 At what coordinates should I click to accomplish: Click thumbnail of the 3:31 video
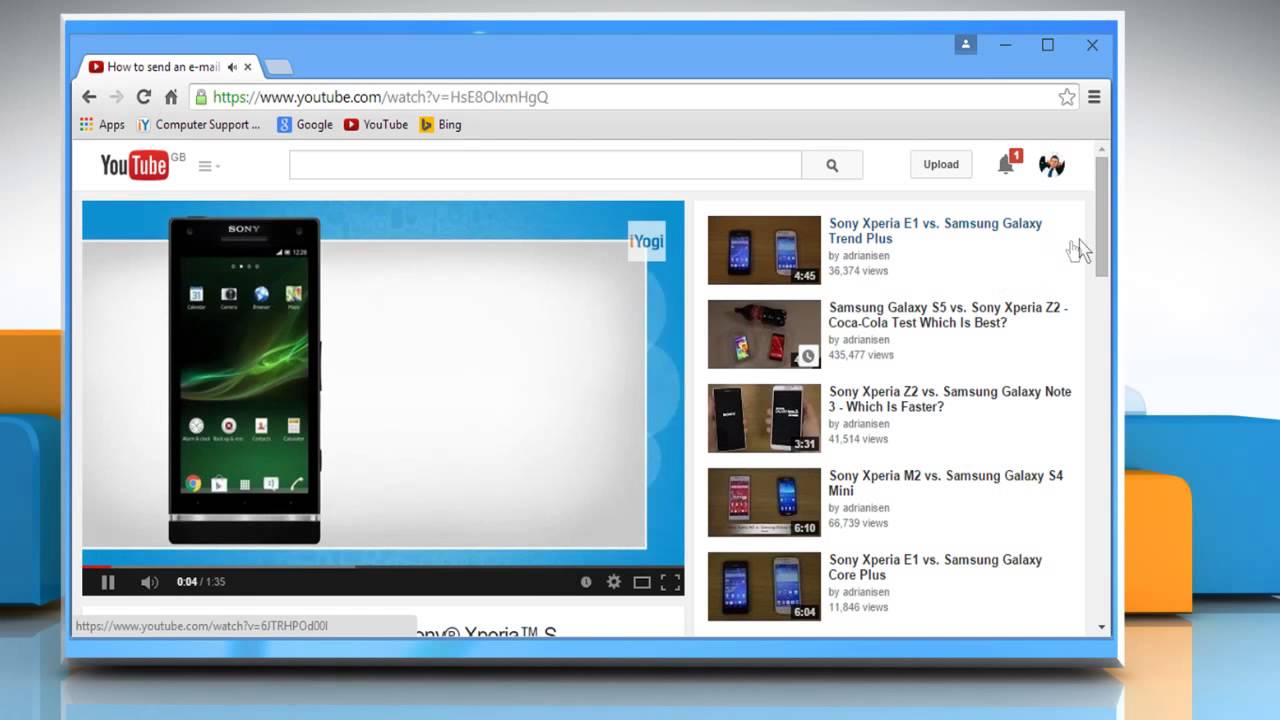(x=764, y=418)
